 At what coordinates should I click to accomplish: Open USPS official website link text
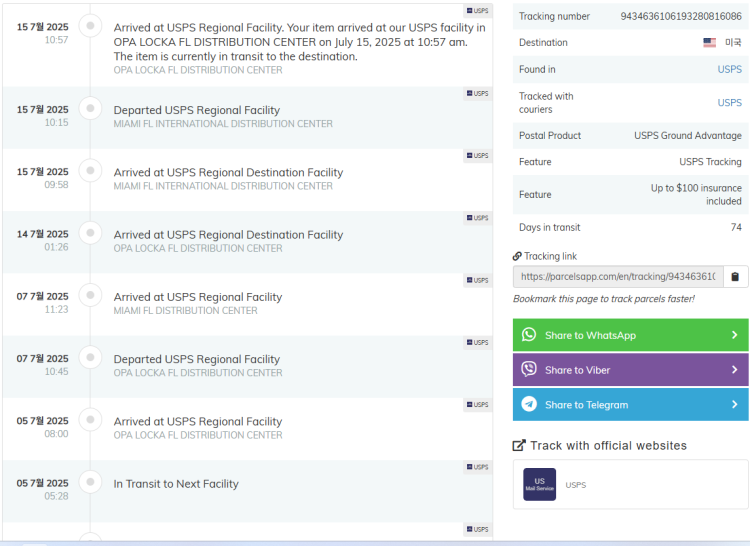575,485
